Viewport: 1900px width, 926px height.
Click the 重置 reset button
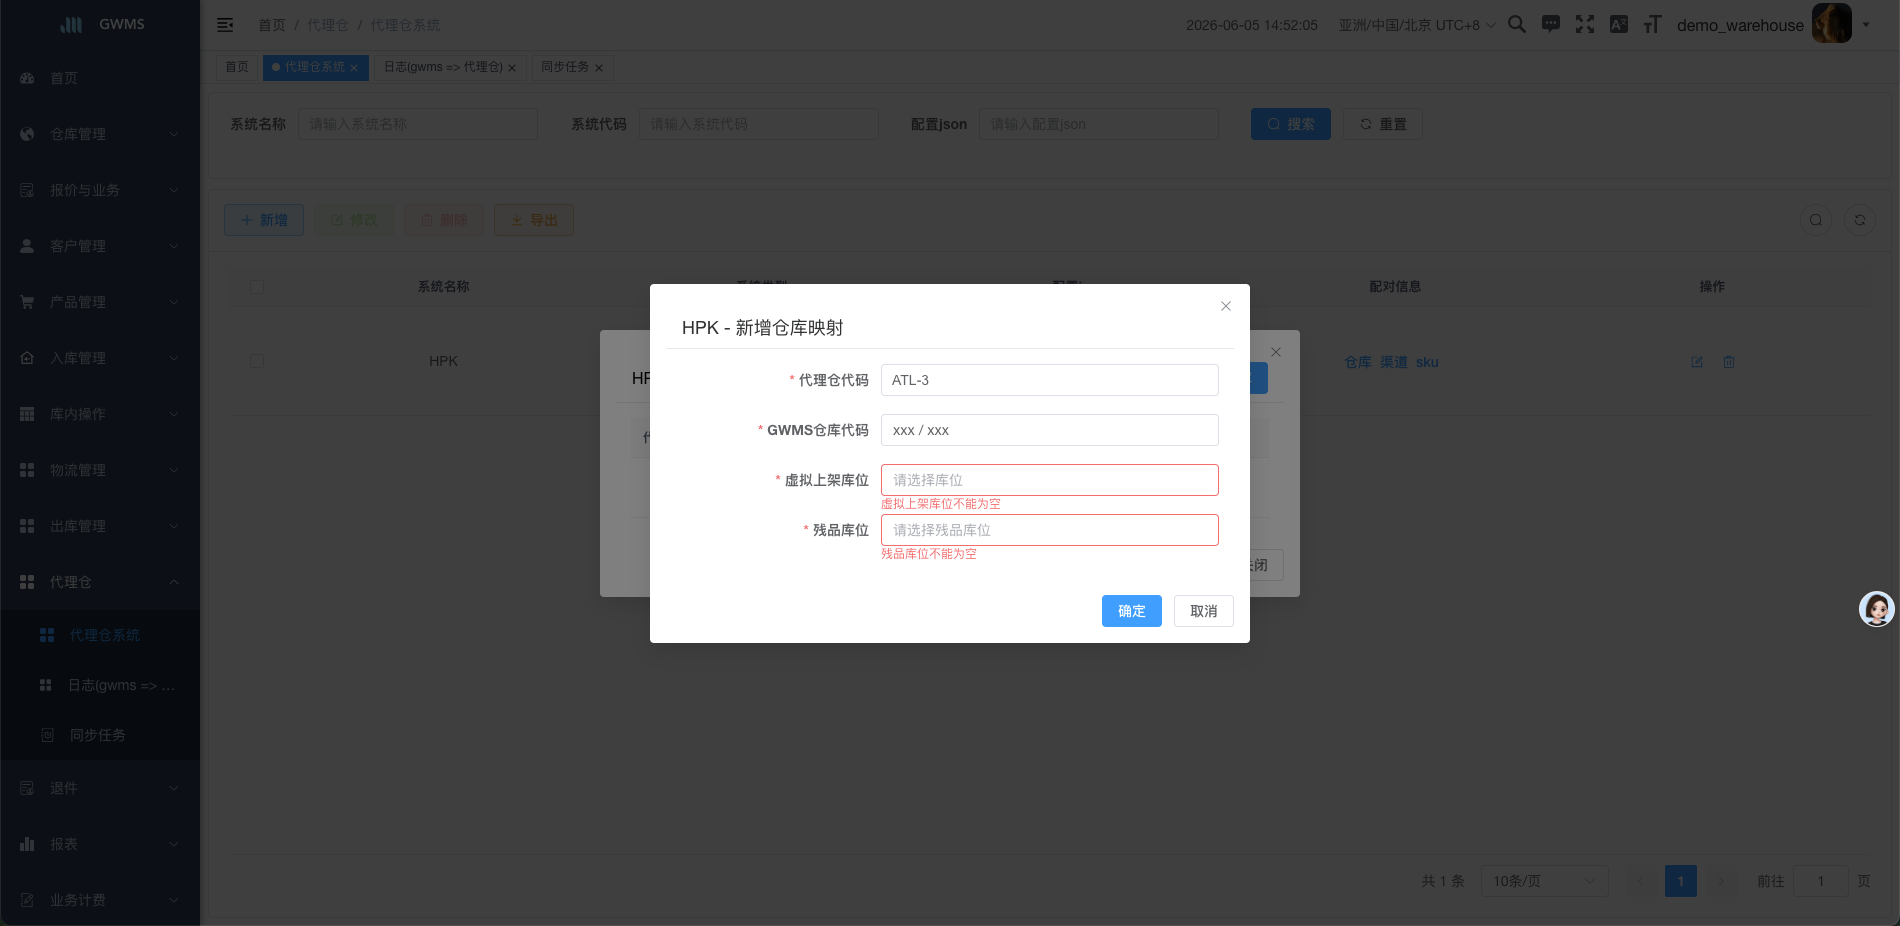coord(1383,124)
